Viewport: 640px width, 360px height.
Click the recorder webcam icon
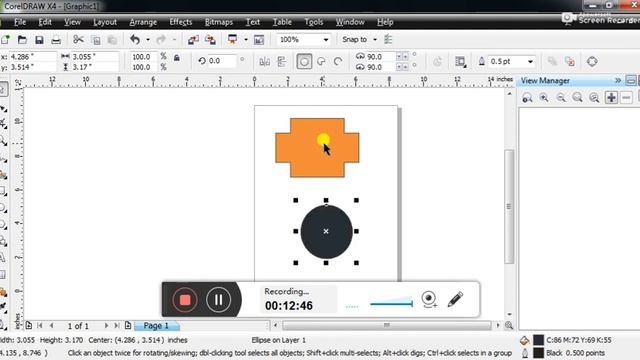click(429, 299)
